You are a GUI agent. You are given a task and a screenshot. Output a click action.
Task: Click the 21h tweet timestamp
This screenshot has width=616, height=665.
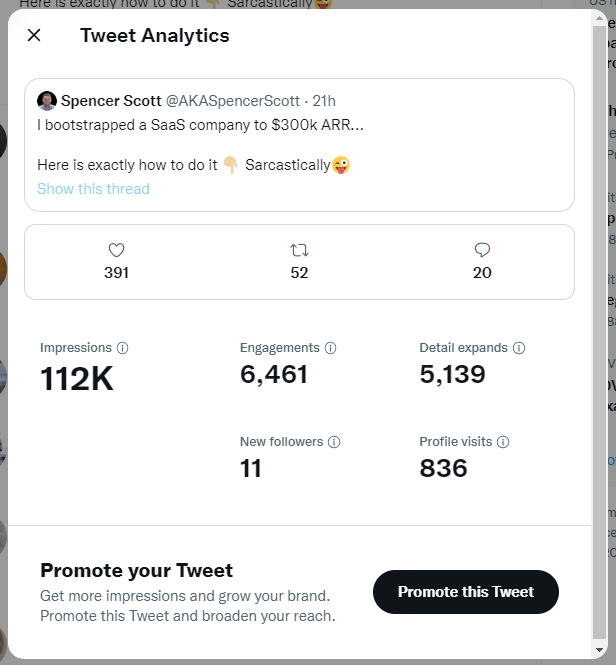[x=324, y=101]
